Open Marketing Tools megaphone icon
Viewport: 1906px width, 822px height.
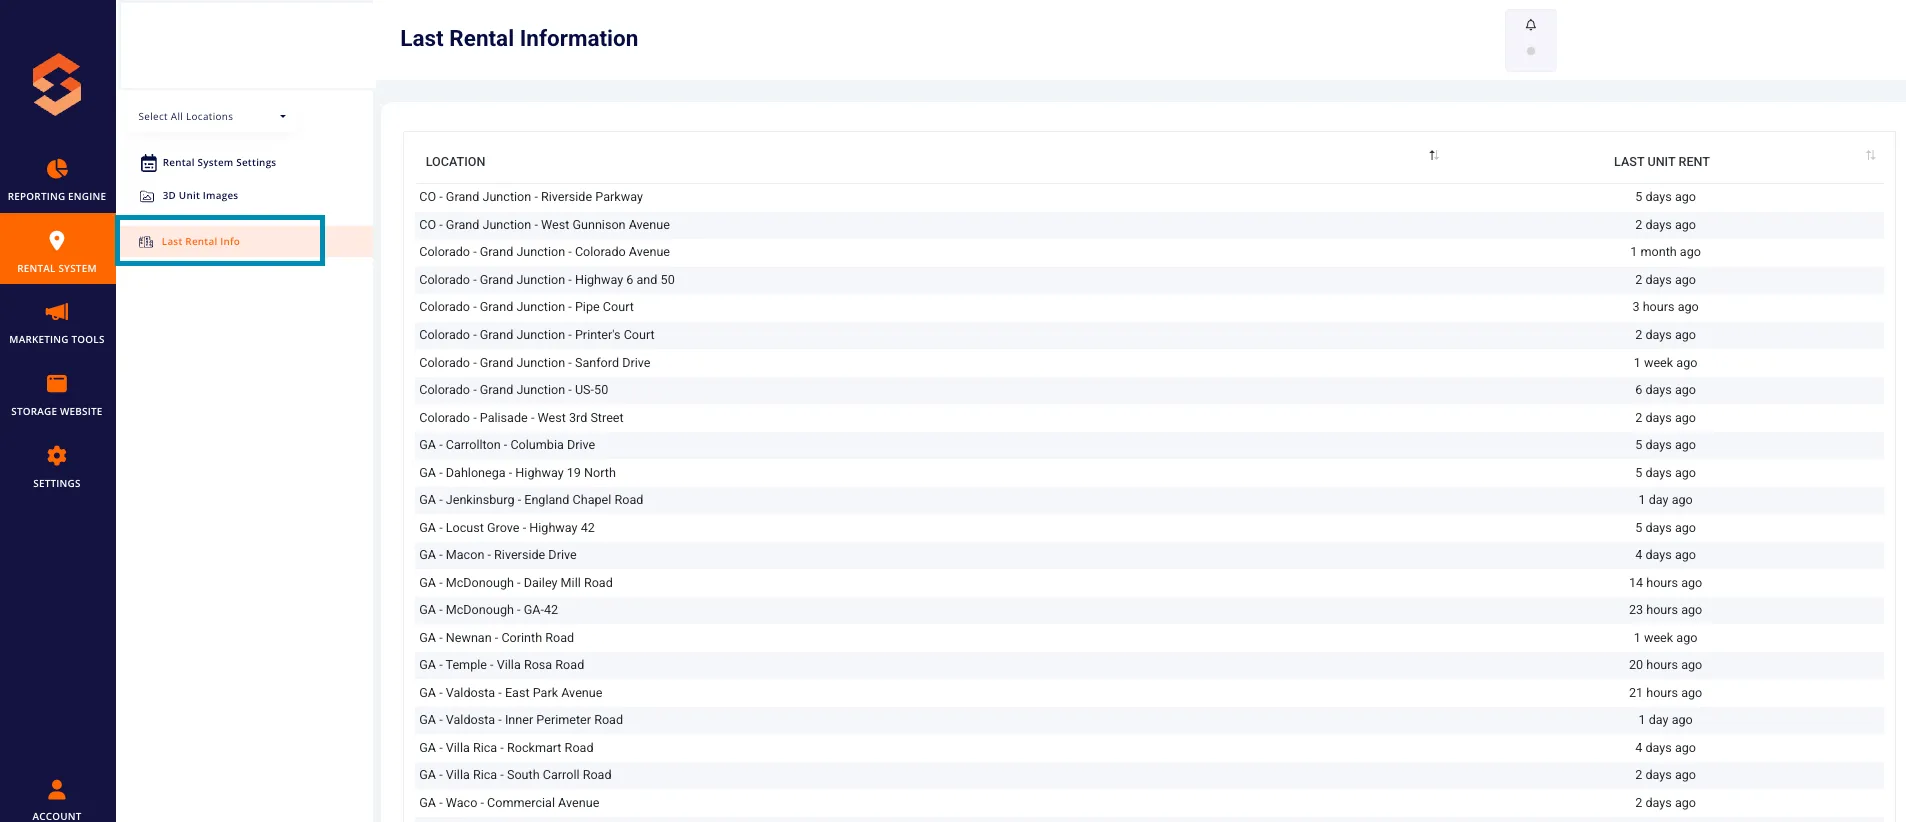[57, 312]
